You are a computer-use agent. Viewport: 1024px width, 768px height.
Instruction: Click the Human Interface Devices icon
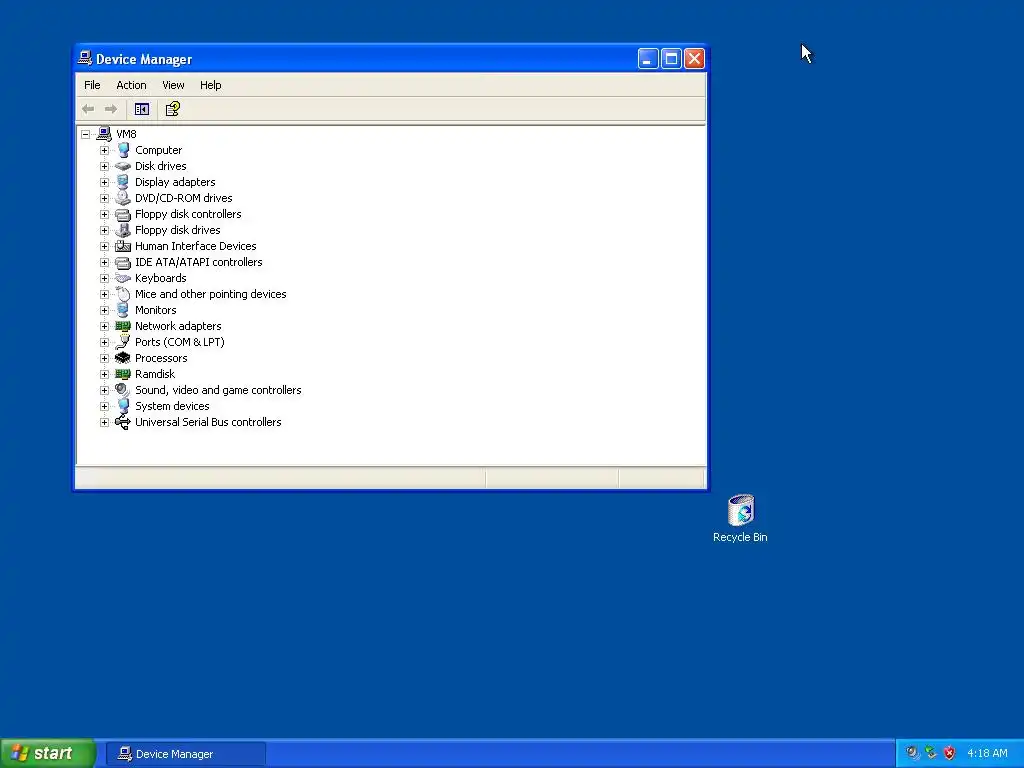[x=123, y=246]
